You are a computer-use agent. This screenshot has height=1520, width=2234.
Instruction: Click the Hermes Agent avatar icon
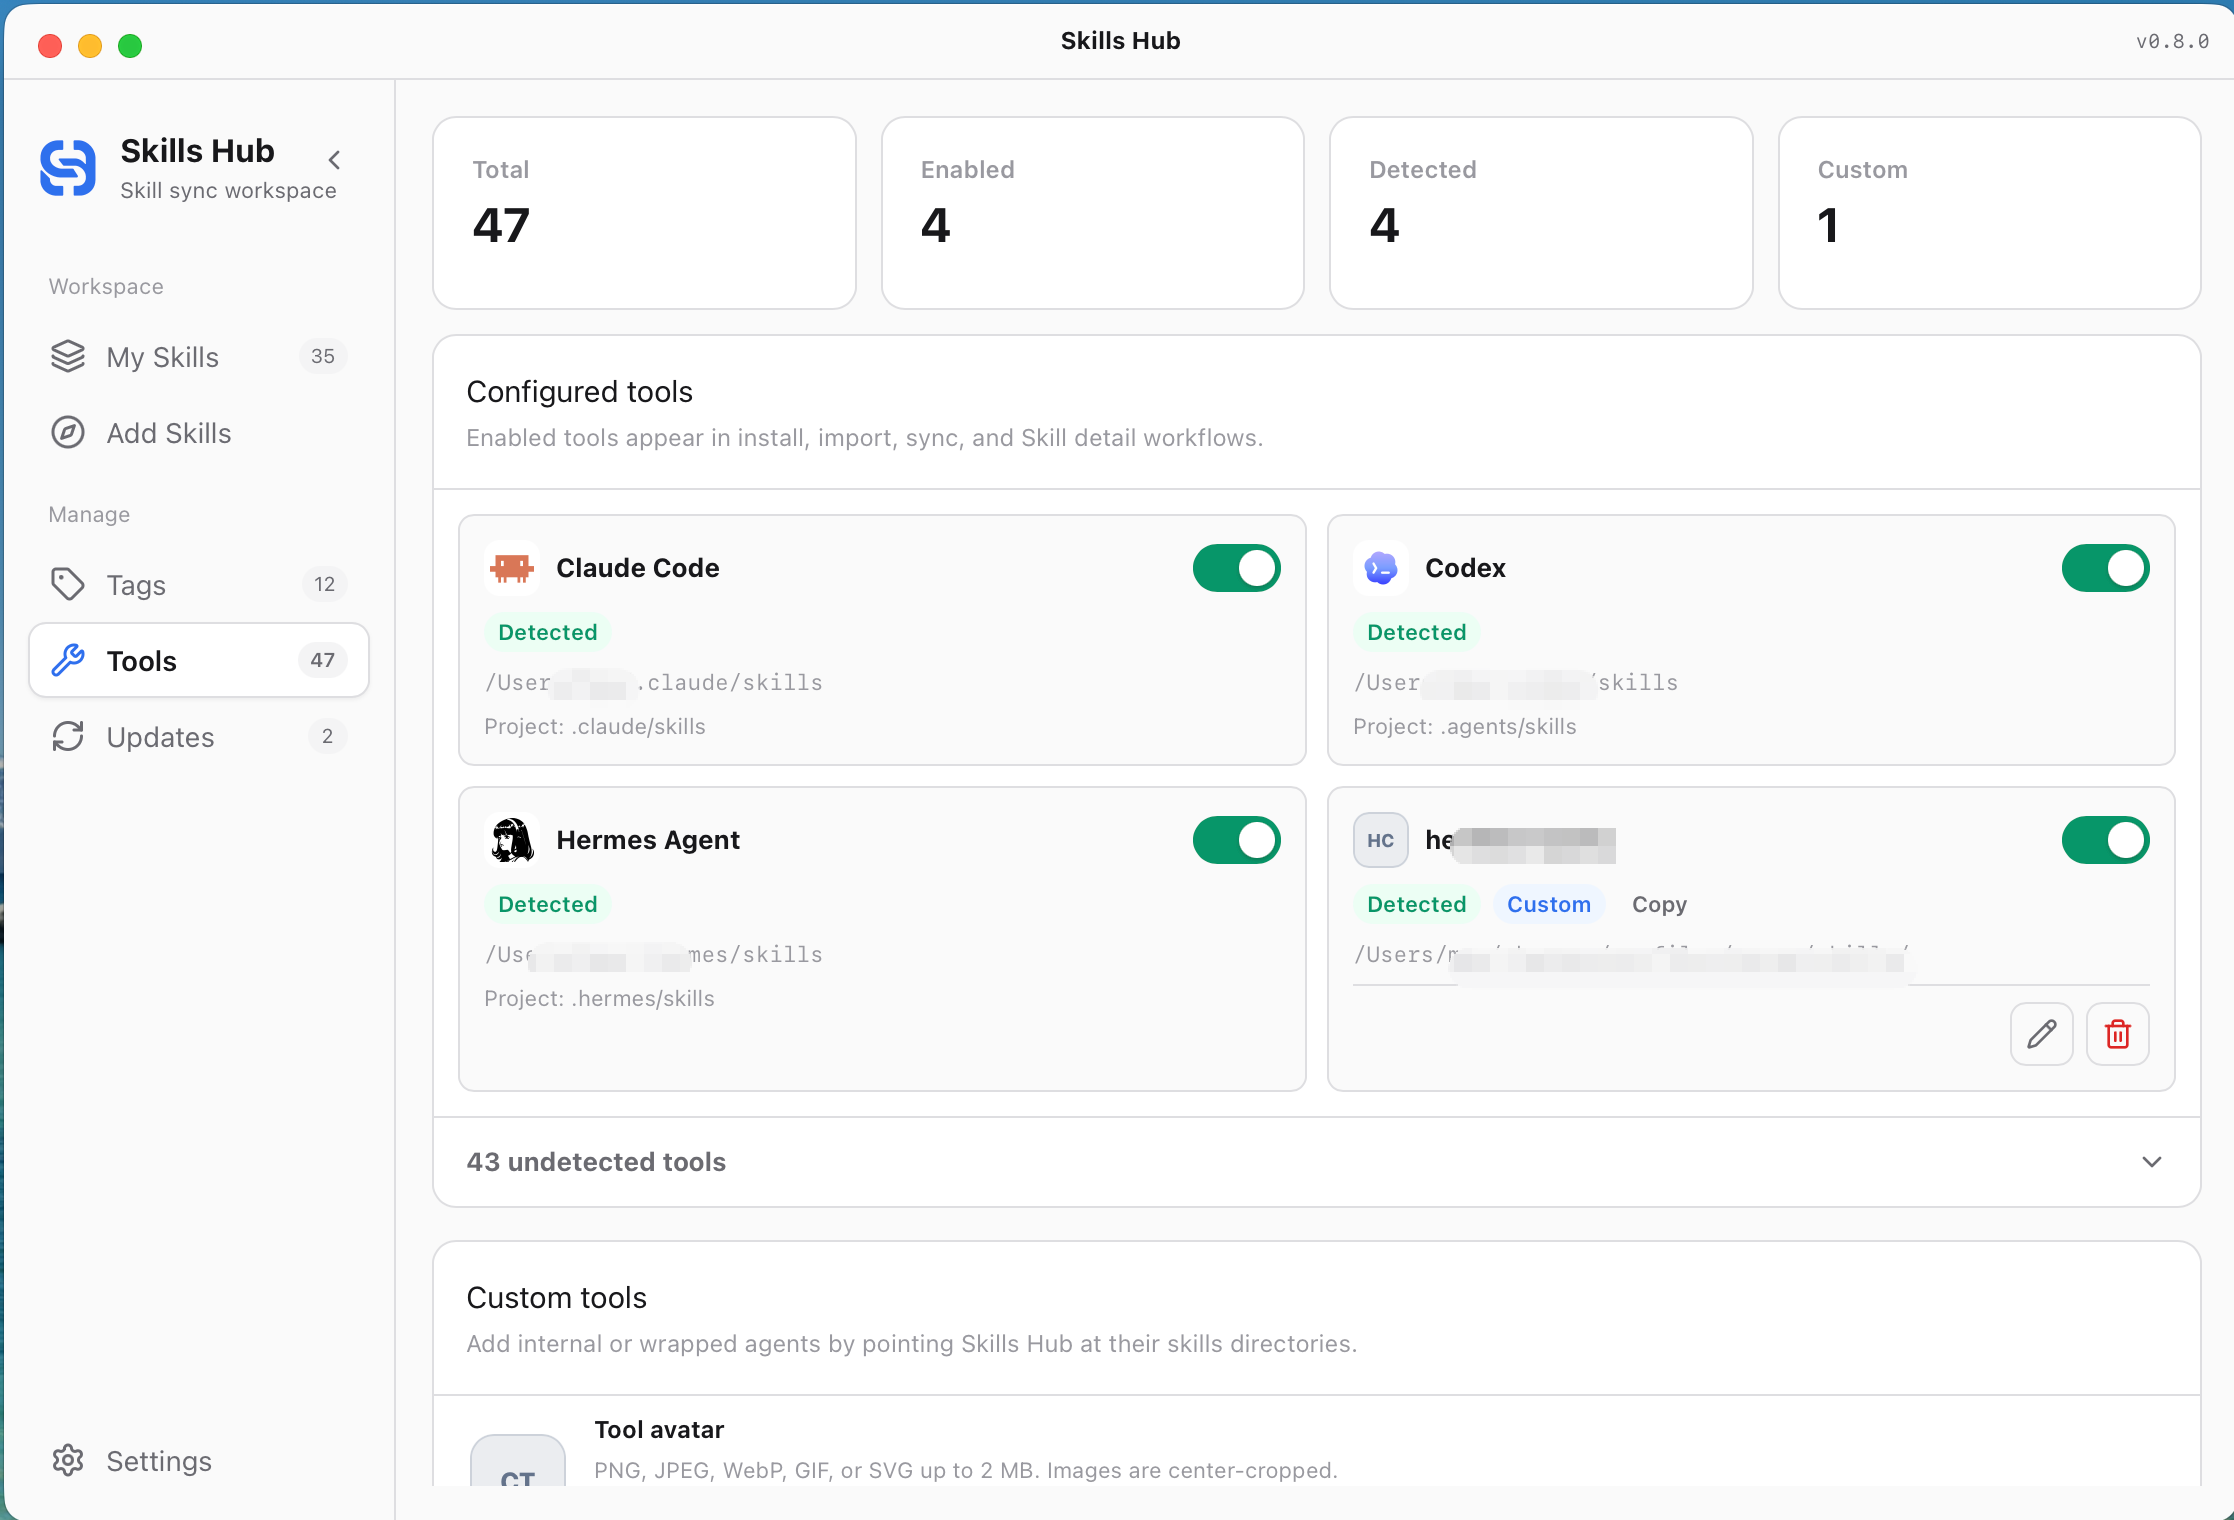pyautogui.click(x=512, y=840)
